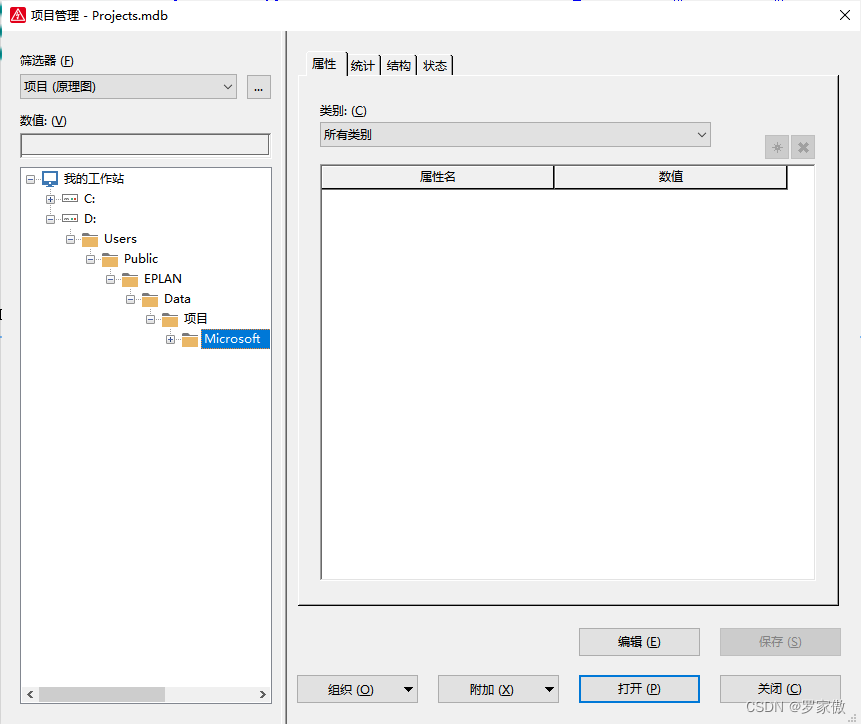Viewport: 861px width, 724px height.
Task: Click the C: drive icon
Action: [70, 199]
